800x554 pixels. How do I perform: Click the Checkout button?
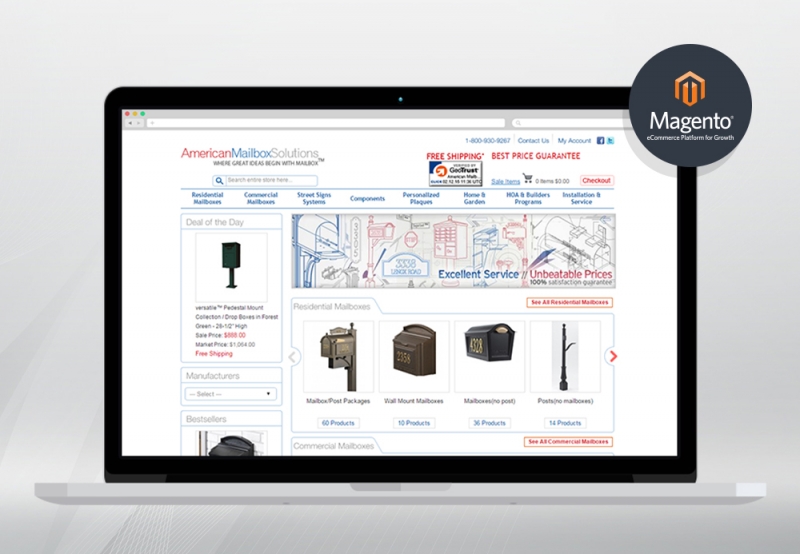(596, 181)
